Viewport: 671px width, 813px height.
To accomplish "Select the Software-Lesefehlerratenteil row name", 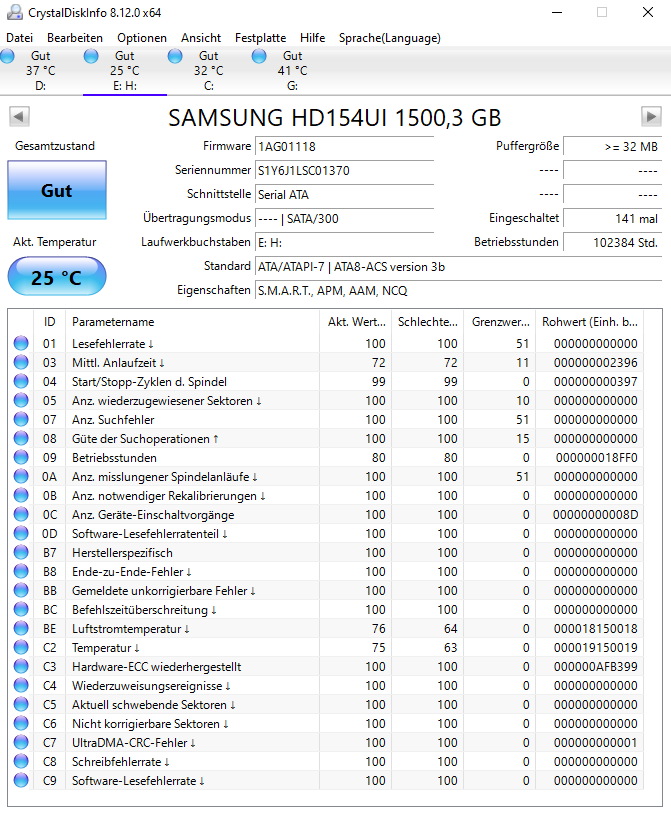I will (149, 534).
